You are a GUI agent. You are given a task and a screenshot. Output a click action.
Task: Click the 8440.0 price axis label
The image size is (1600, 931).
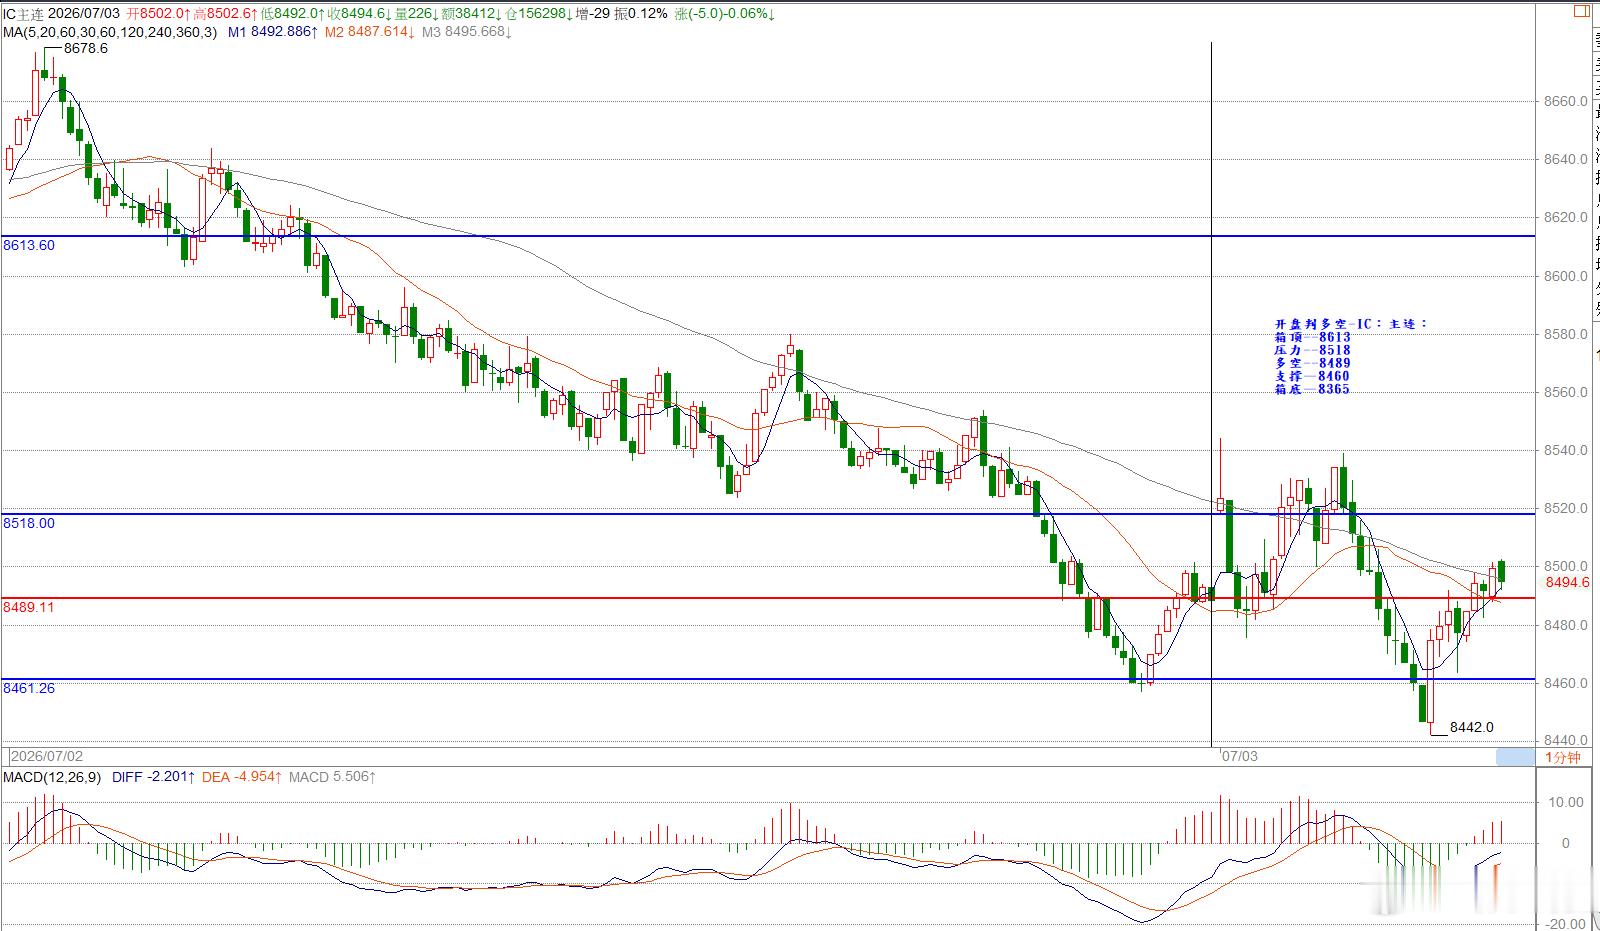point(1566,741)
